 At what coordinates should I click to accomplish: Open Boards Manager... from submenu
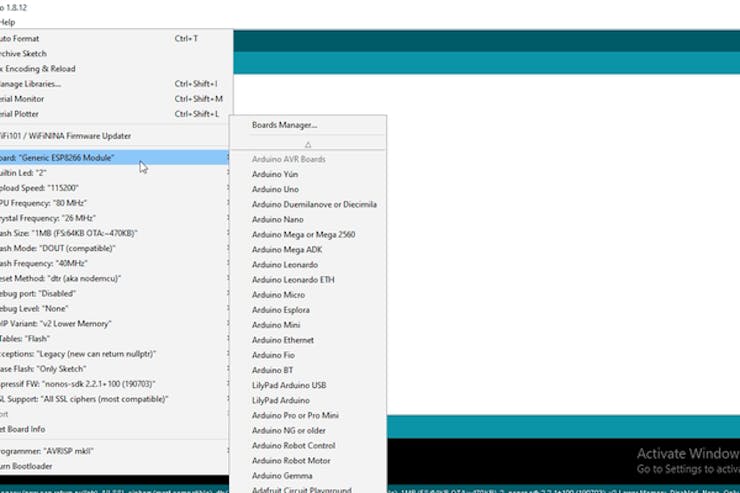[308, 125]
